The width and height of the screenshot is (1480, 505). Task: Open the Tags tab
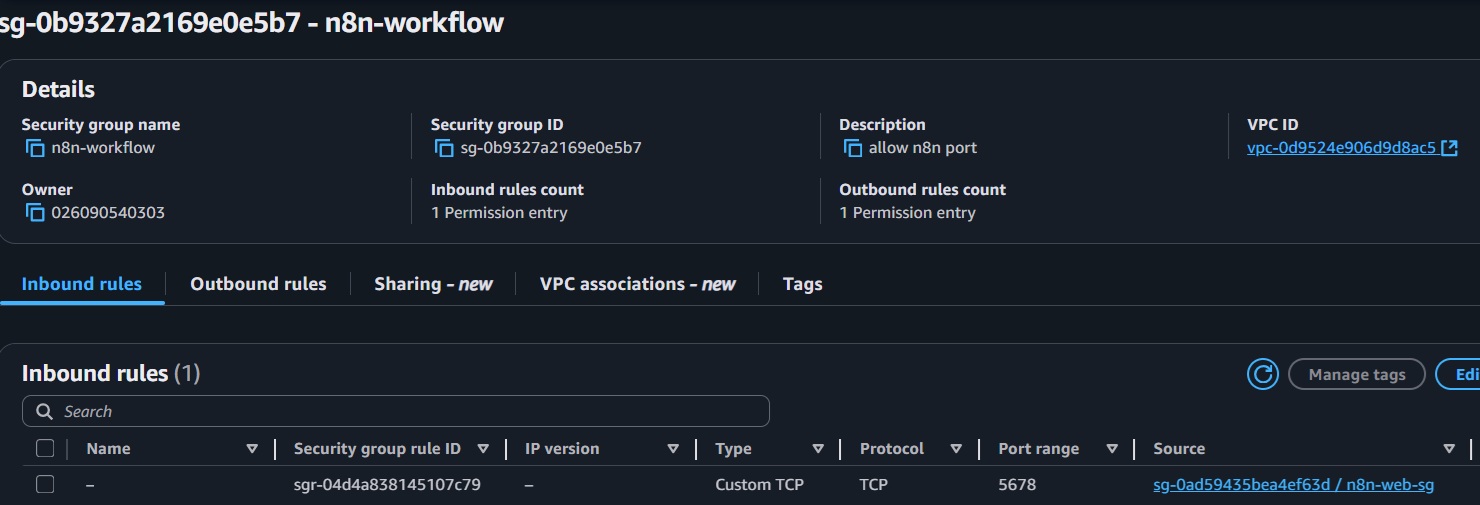tap(802, 284)
